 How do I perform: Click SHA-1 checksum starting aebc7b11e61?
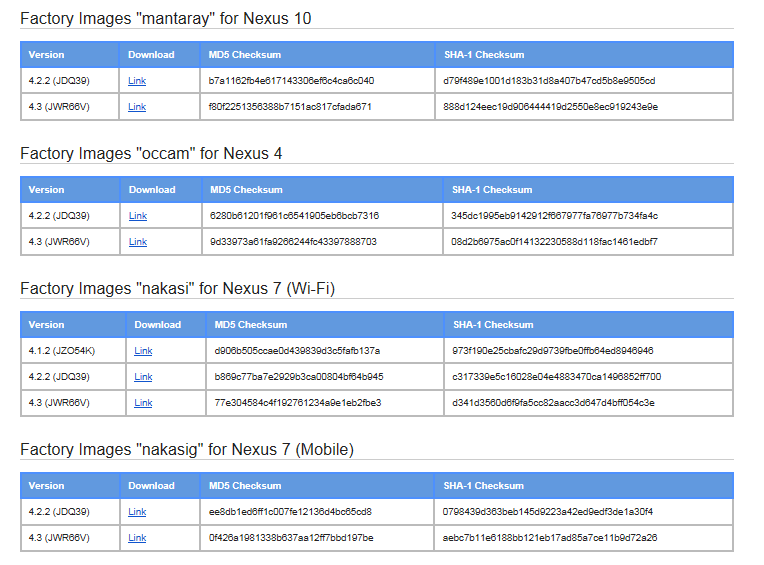pyautogui.click(x=550, y=538)
